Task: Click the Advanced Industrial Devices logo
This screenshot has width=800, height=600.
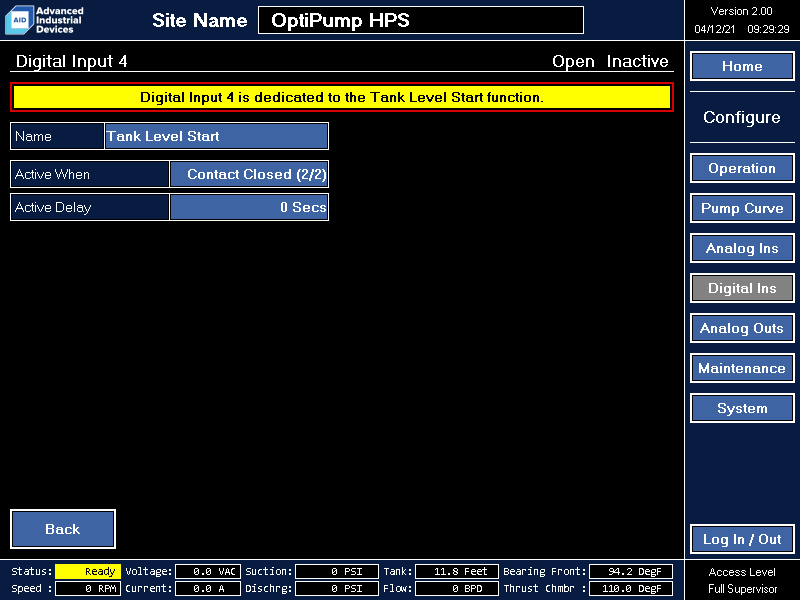Action: pyautogui.click(x=44, y=20)
